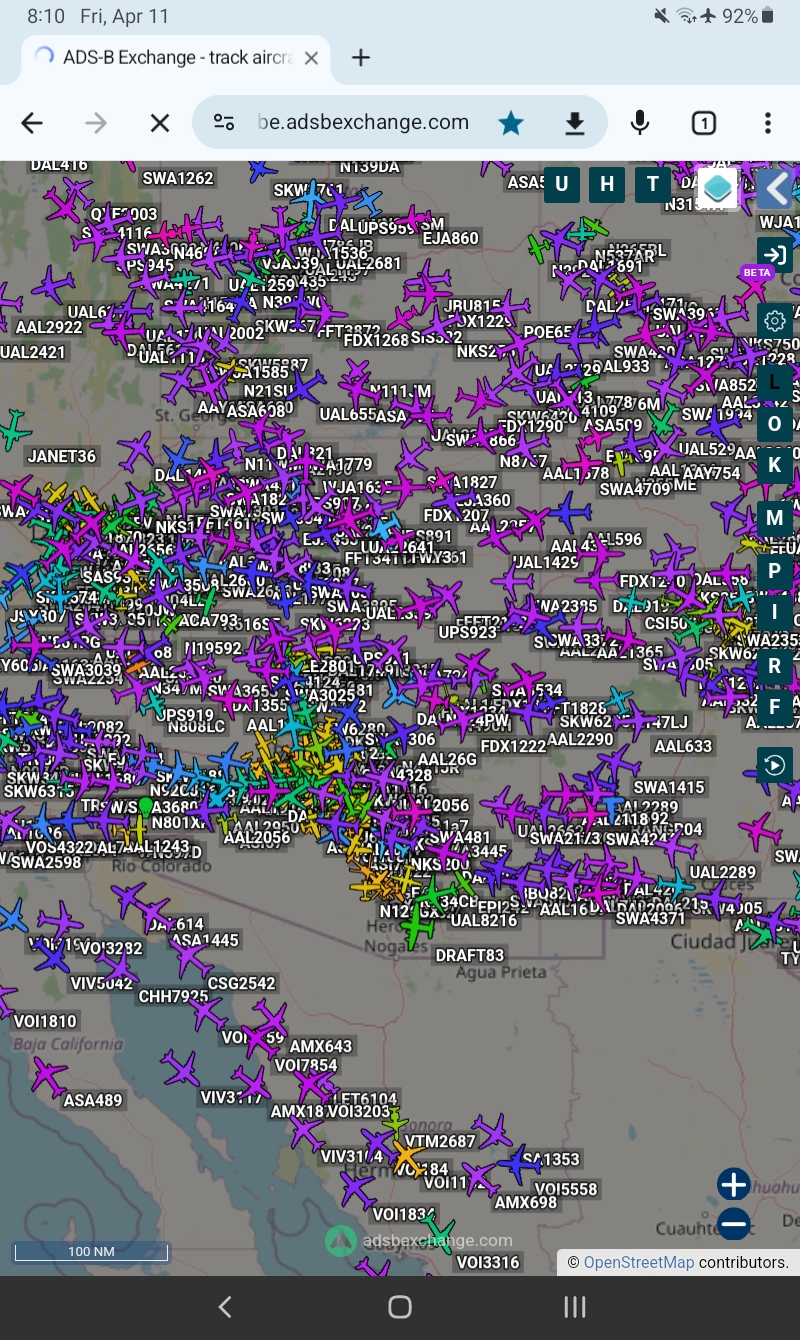Toggle the K map button
This screenshot has height=1340, width=800.
tap(774, 465)
